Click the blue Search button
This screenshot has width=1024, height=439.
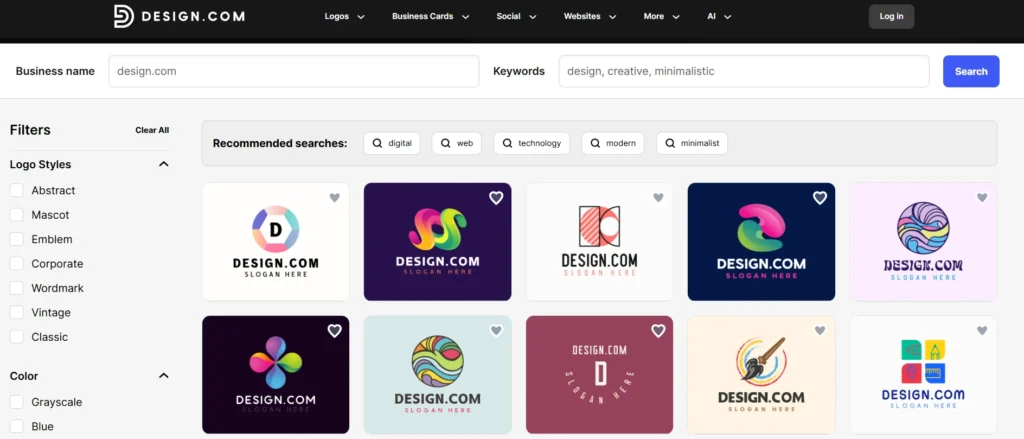(971, 71)
